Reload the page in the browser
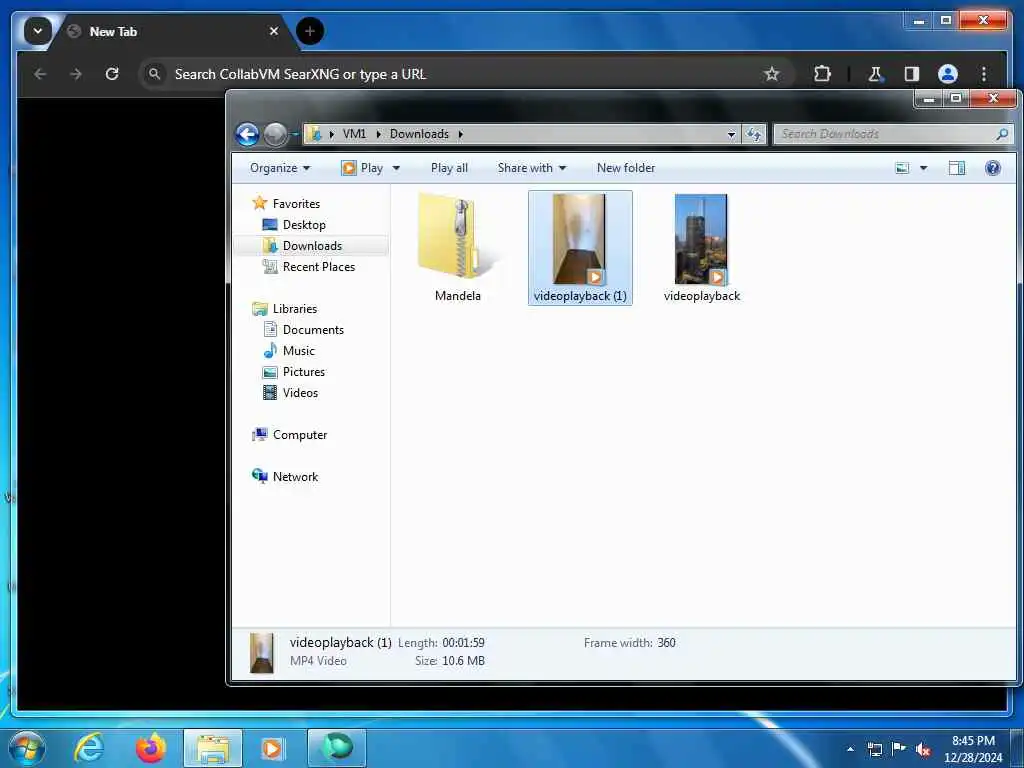This screenshot has height=768, width=1024. coord(112,74)
